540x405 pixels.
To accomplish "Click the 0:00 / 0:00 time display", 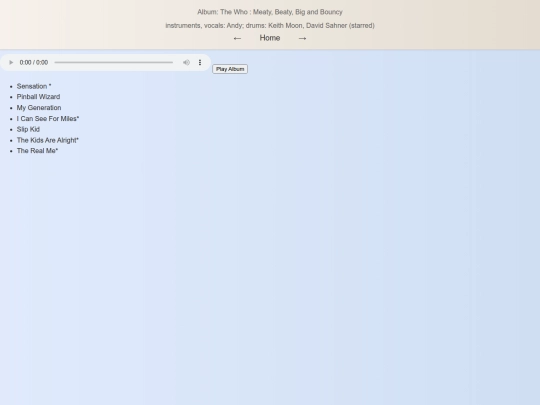I will tap(34, 62).
